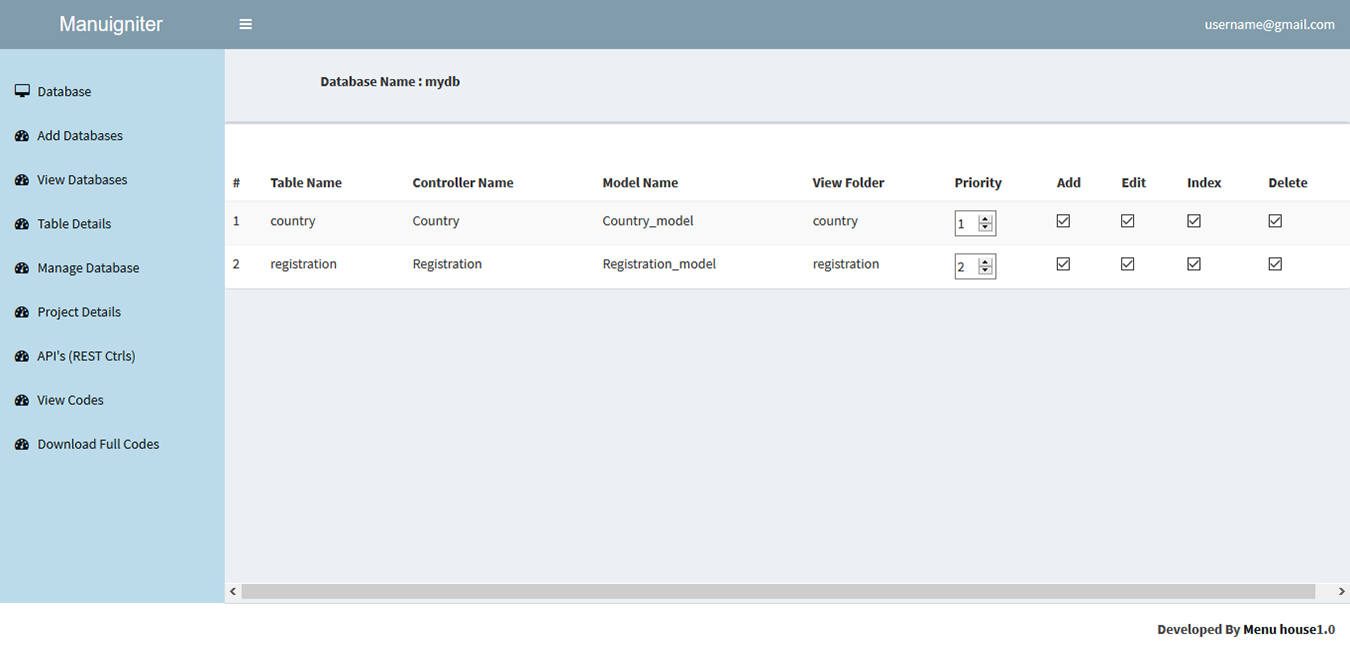Increase priority of country using up arrow
The width and height of the screenshot is (1350, 650).
985,219
